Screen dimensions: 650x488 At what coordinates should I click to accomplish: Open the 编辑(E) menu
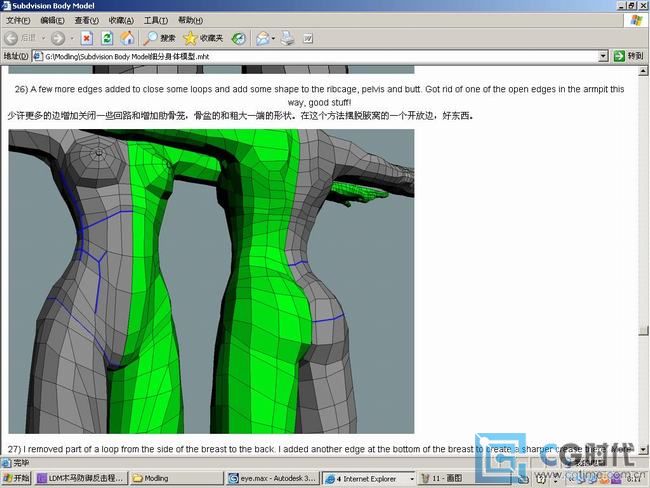(52, 20)
